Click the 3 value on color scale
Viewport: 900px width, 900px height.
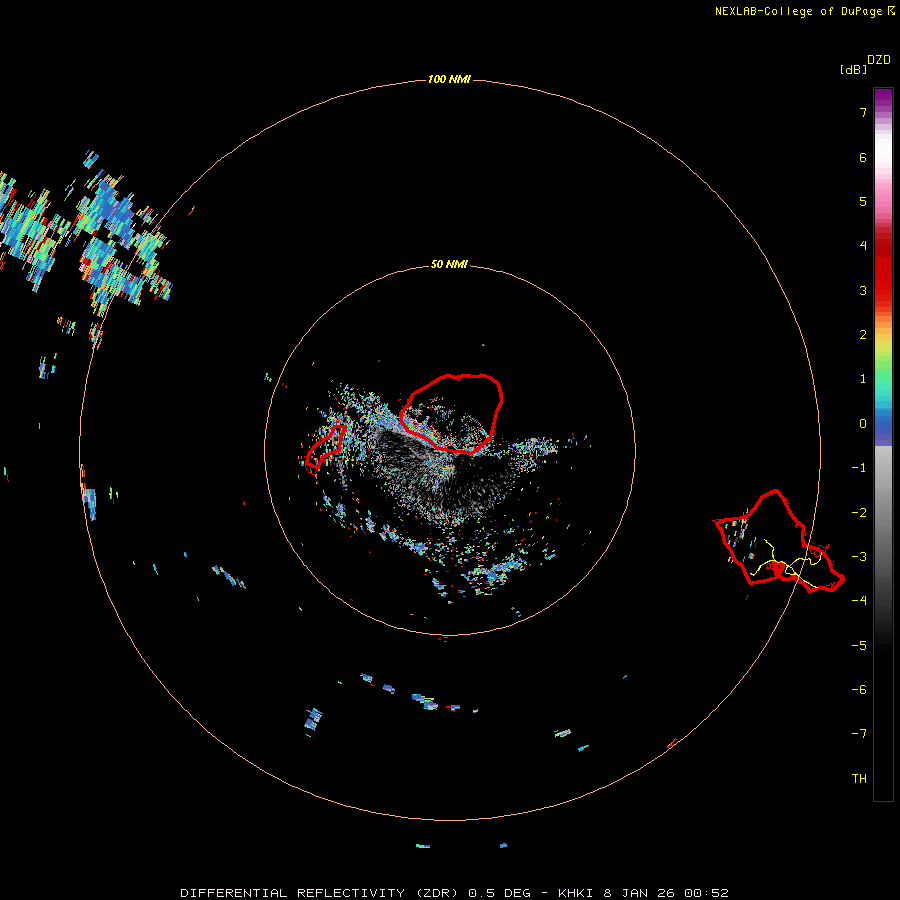click(x=863, y=290)
